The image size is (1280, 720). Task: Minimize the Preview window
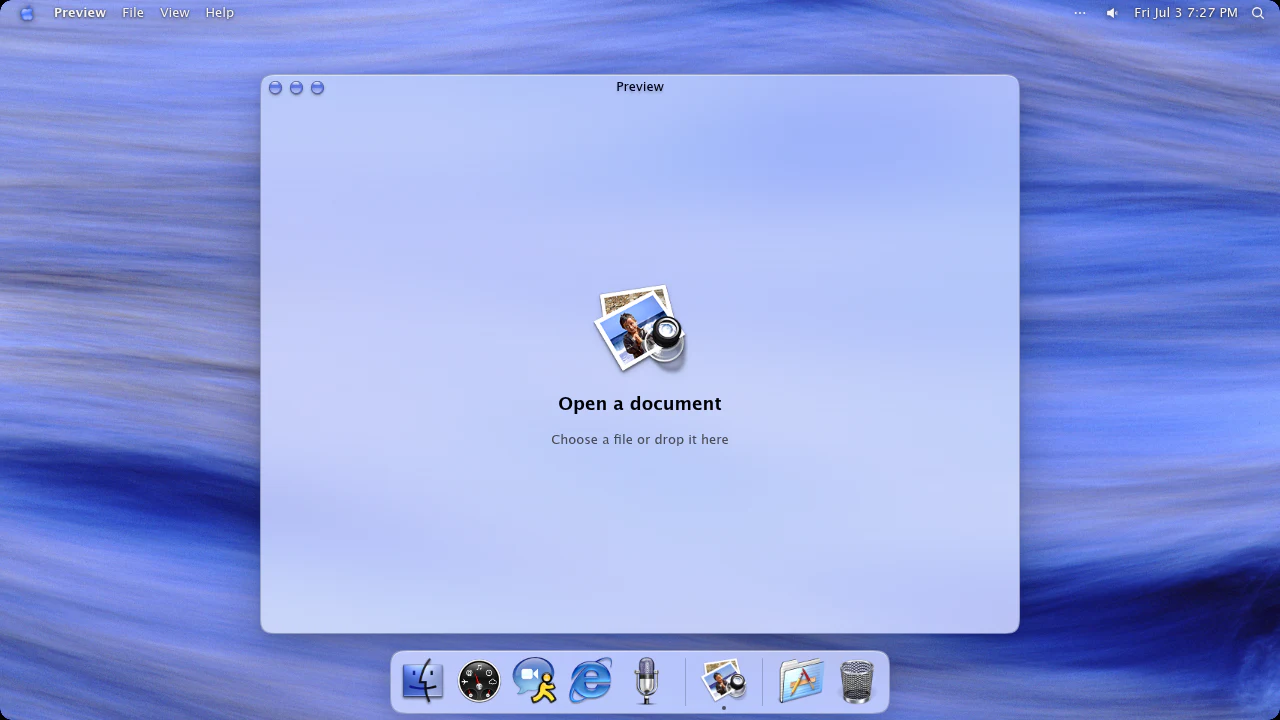[296, 88]
